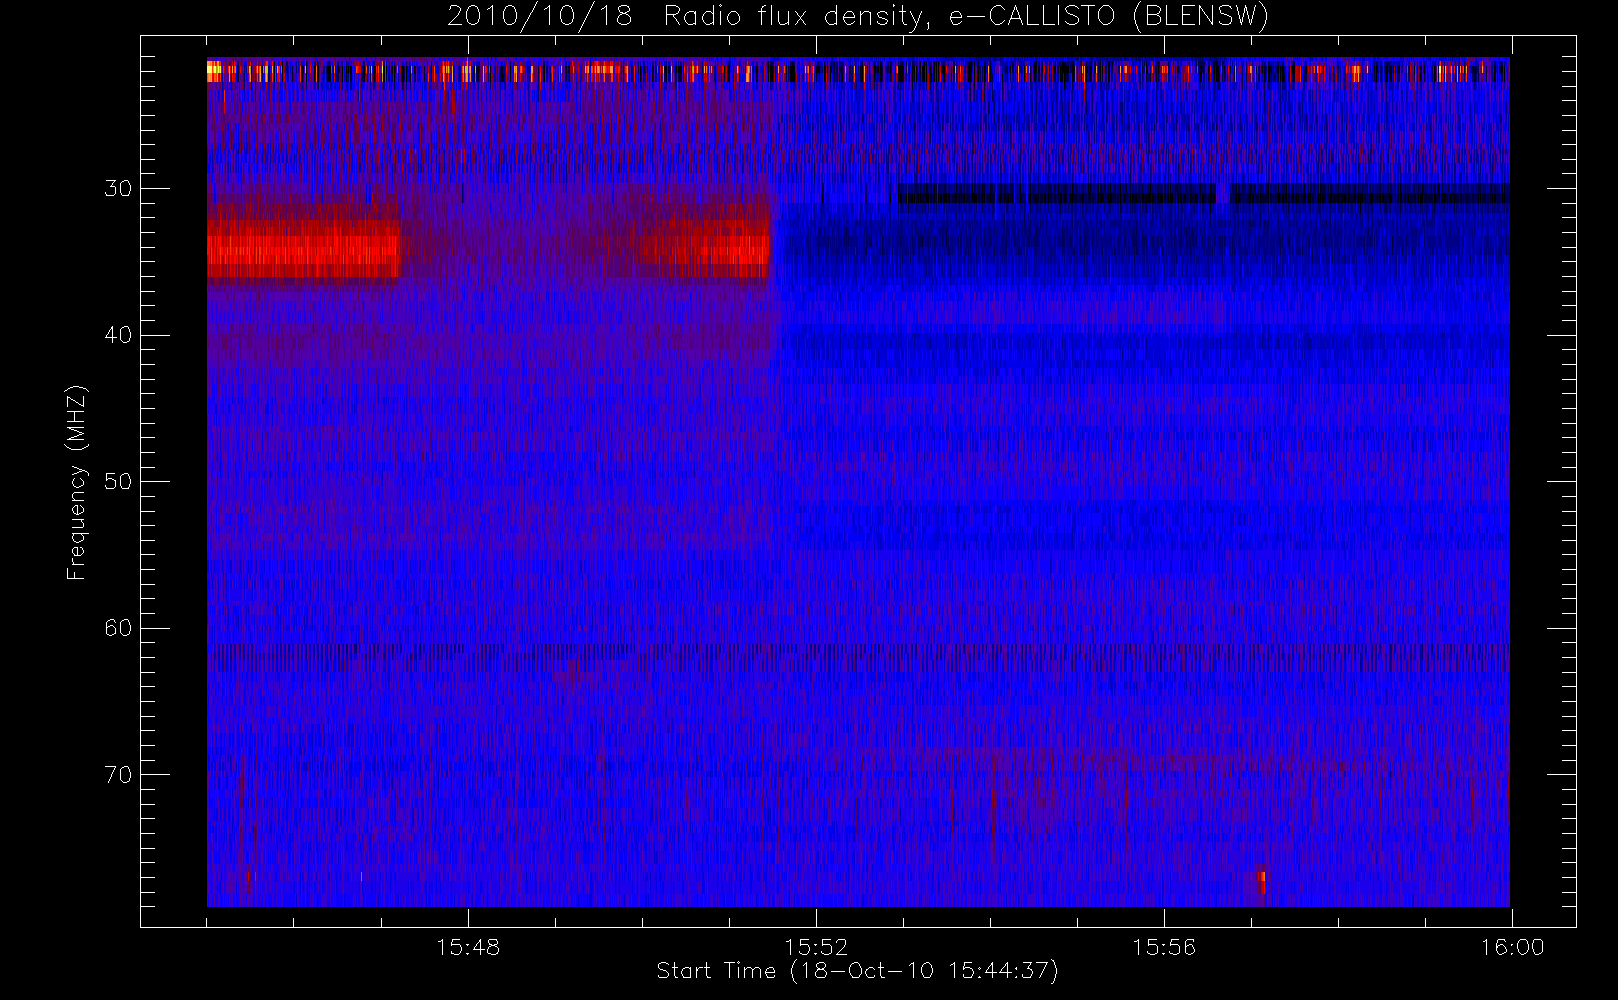Click the first bright red burst near 35 MHz
Viewport: 1618px width, 1000px height.
click(303, 250)
